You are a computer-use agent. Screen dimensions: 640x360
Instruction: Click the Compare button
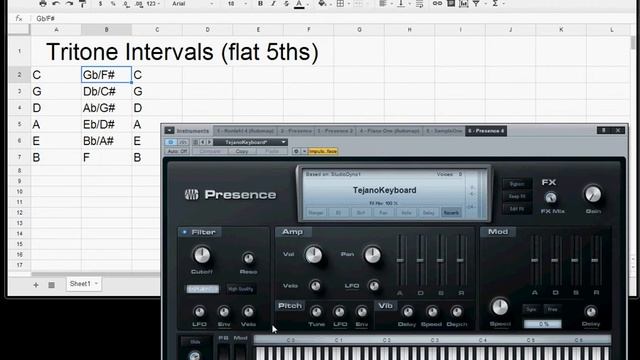[x=210, y=151]
